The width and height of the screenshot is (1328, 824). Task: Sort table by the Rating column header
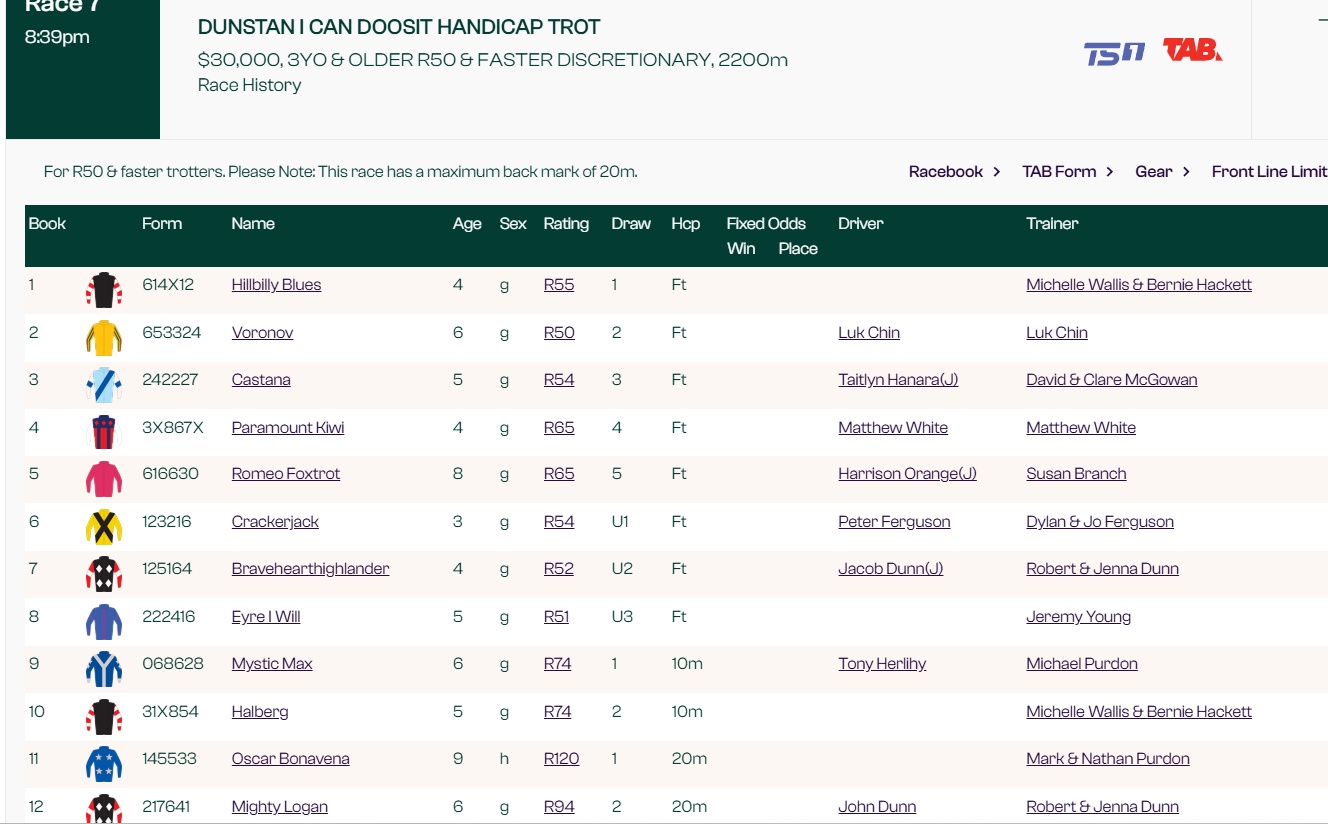pyautogui.click(x=566, y=224)
